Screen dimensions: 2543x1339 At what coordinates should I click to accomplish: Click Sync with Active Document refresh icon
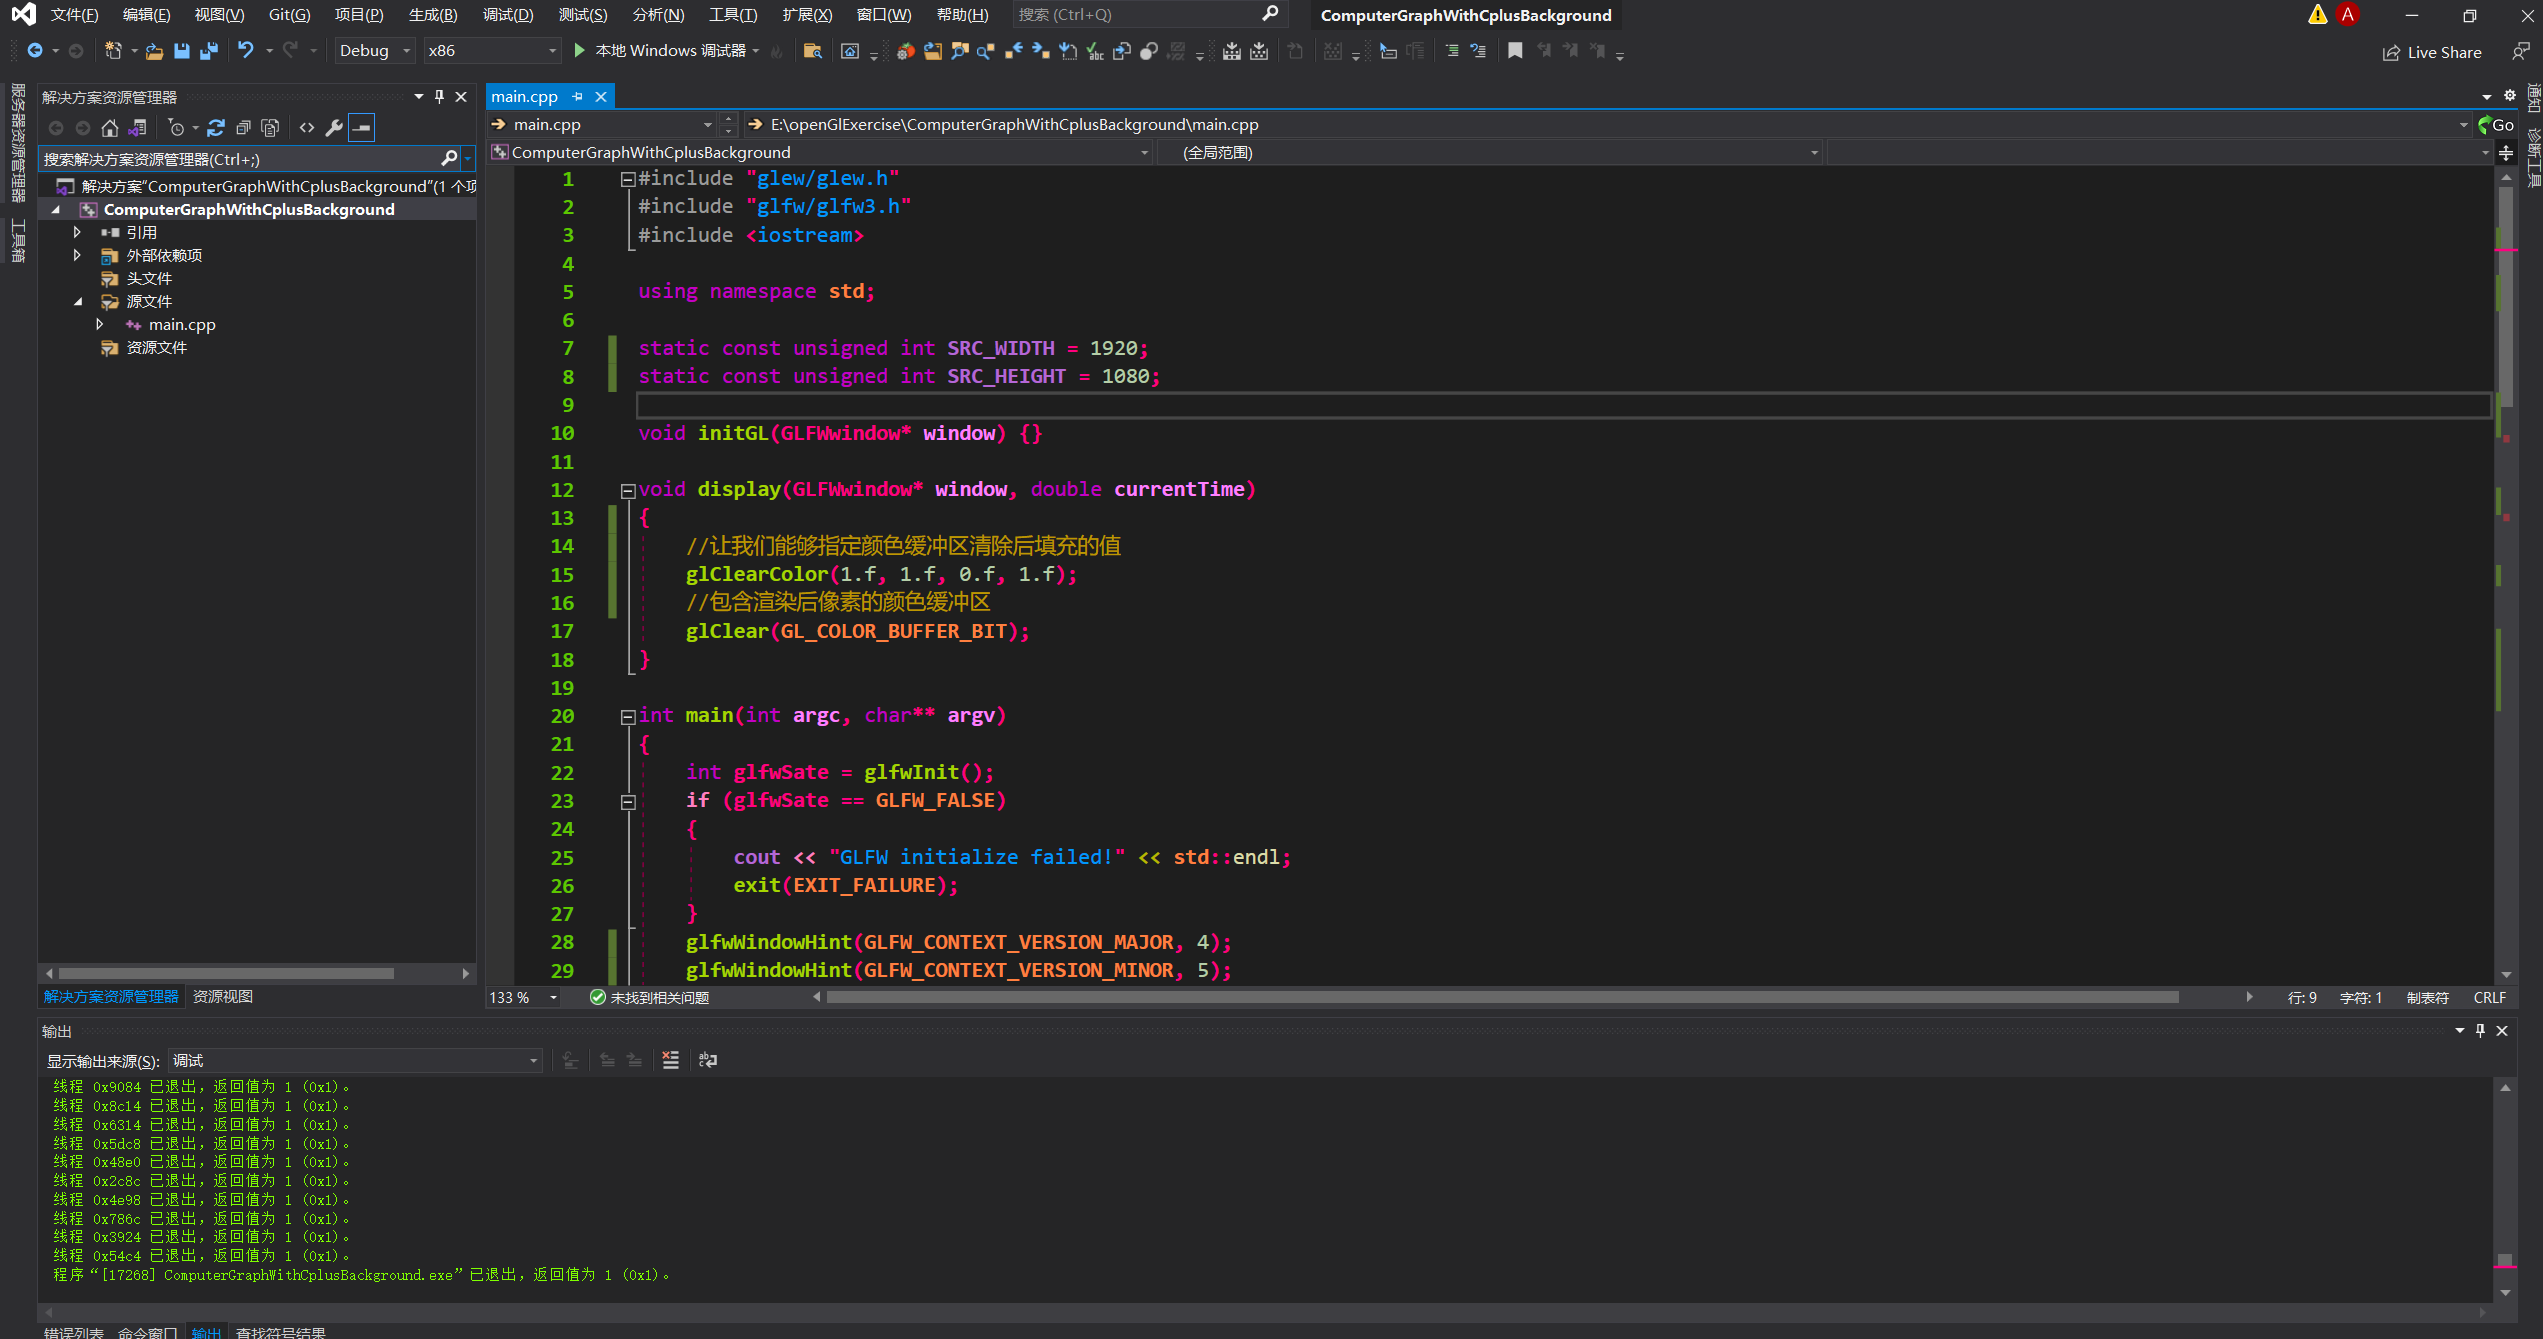click(216, 128)
